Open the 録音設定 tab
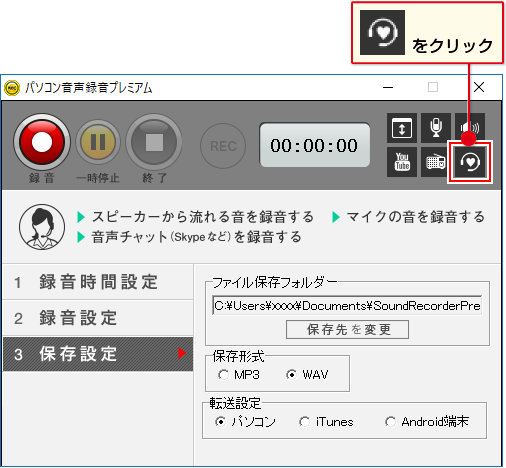Image resolution: width=506 pixels, height=468 pixels. [98, 318]
